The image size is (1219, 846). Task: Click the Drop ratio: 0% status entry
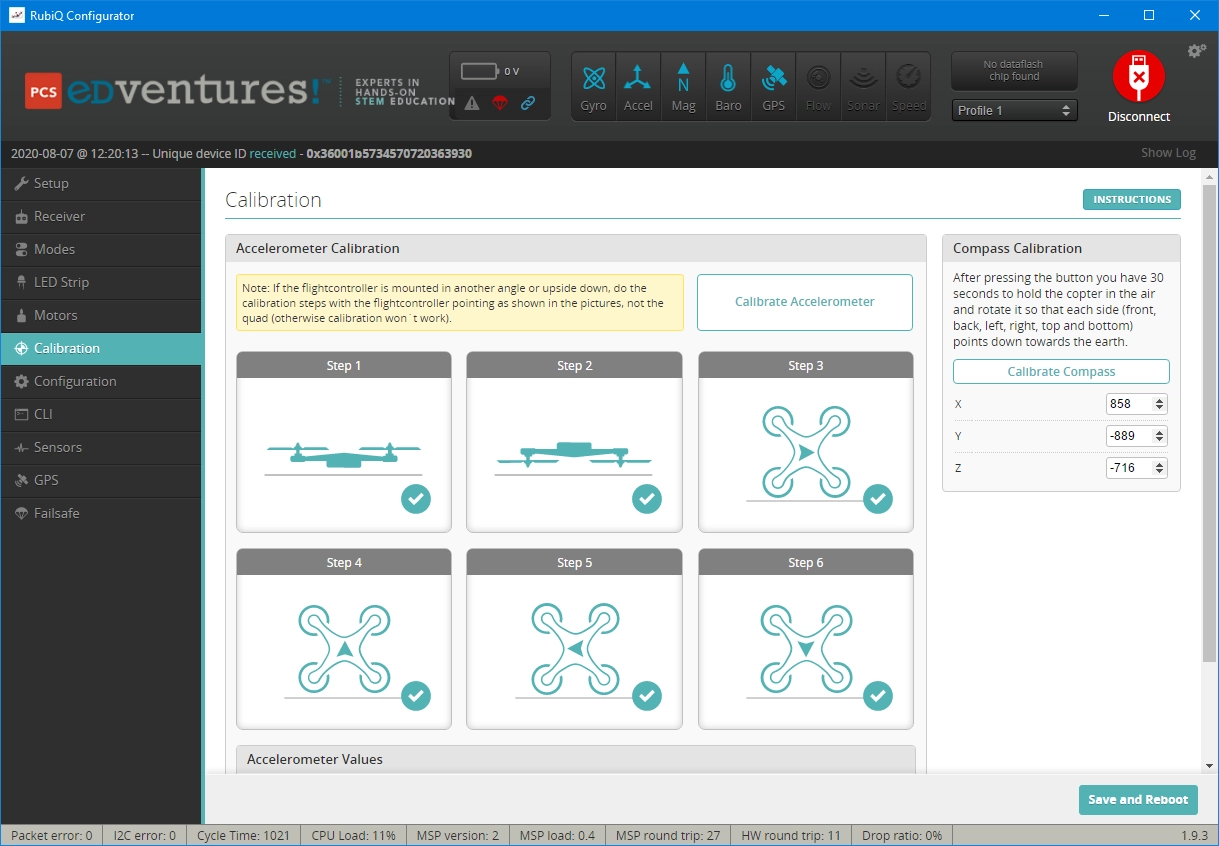[x=900, y=835]
